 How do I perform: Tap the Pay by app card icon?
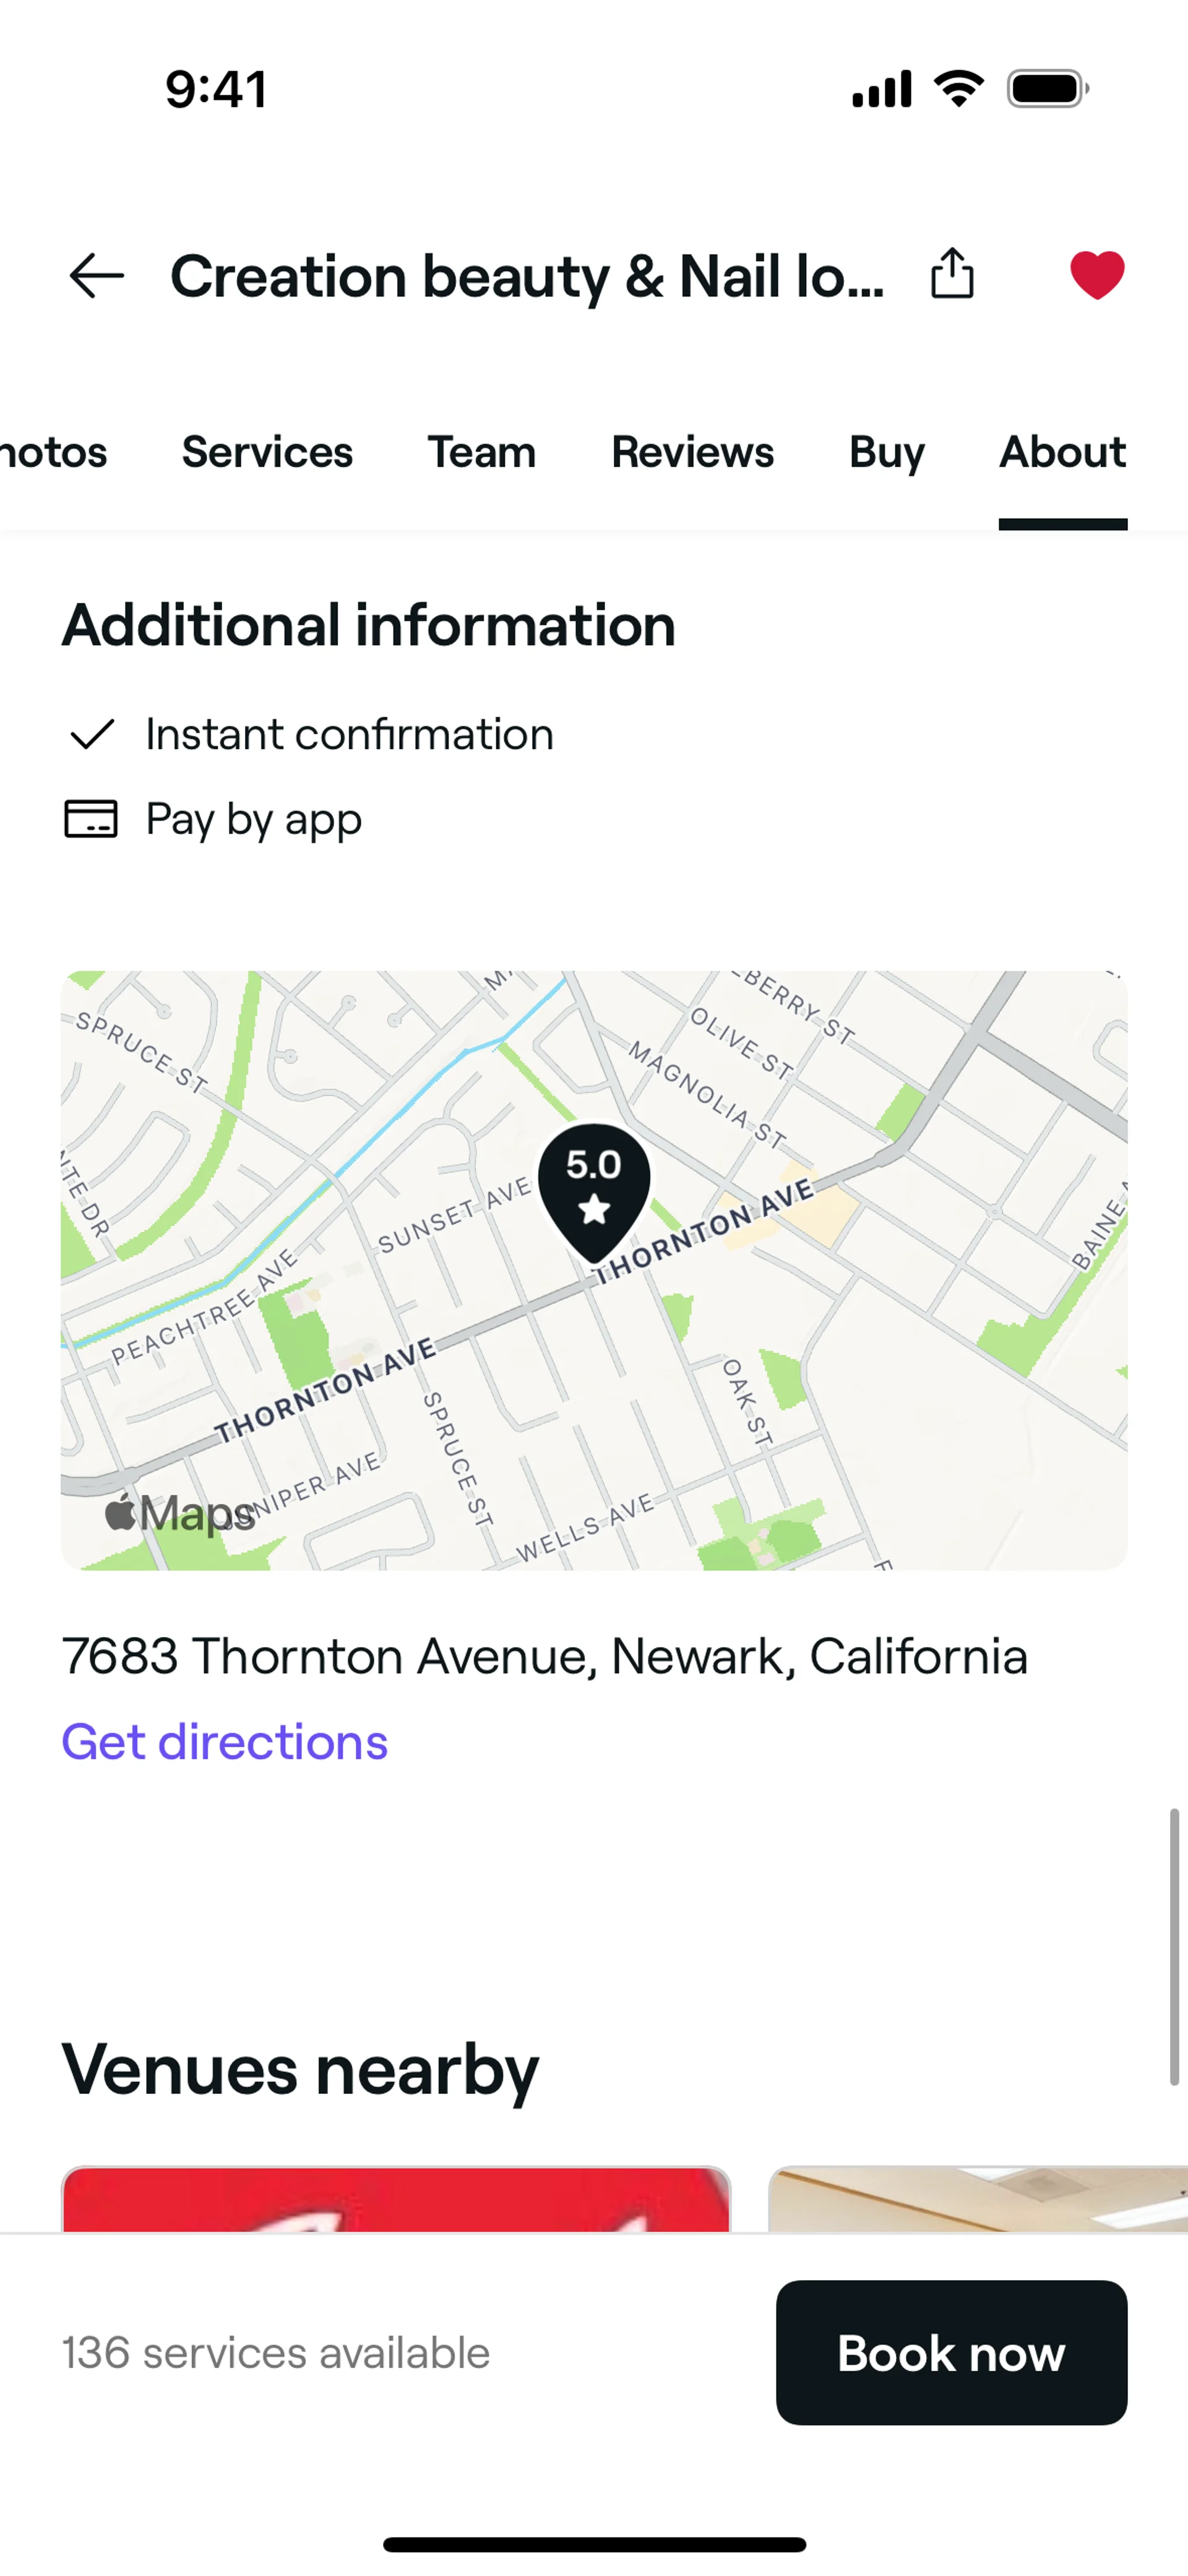91,819
